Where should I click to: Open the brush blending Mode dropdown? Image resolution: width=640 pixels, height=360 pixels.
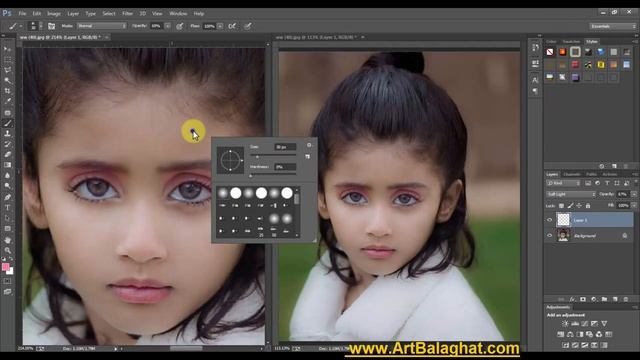[x=102, y=26]
